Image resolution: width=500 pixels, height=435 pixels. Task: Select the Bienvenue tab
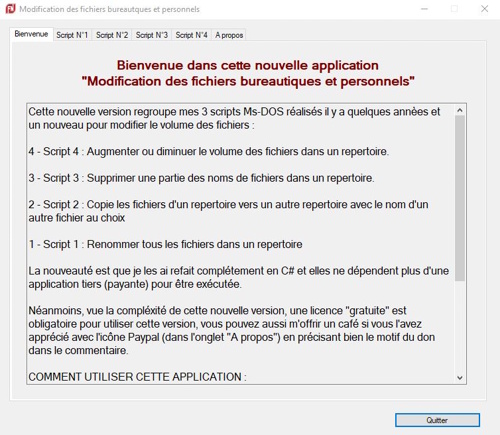(x=31, y=34)
